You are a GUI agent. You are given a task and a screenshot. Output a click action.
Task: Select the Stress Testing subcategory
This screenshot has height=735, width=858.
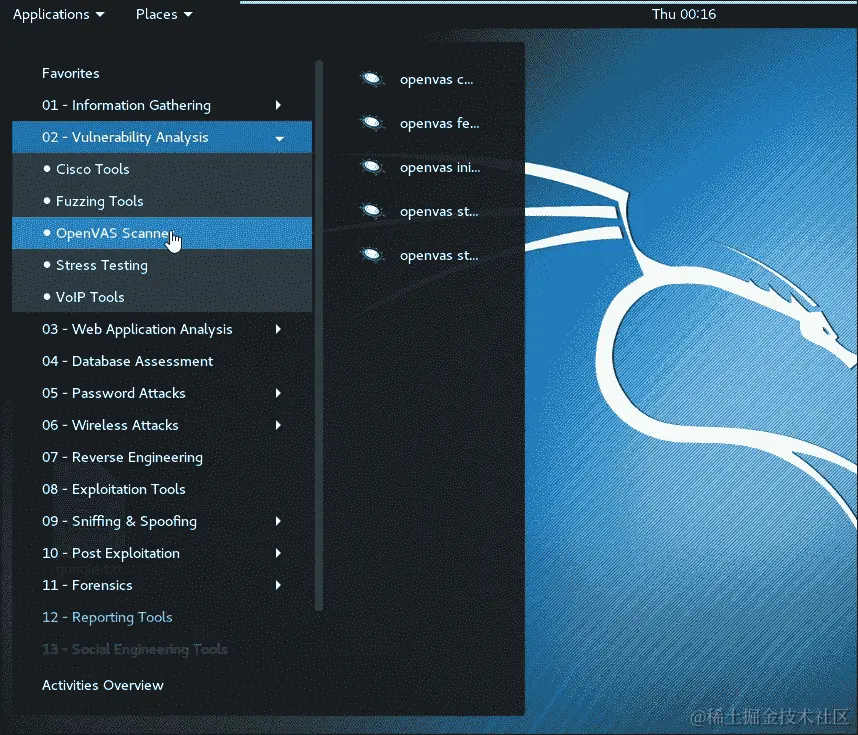(162, 265)
